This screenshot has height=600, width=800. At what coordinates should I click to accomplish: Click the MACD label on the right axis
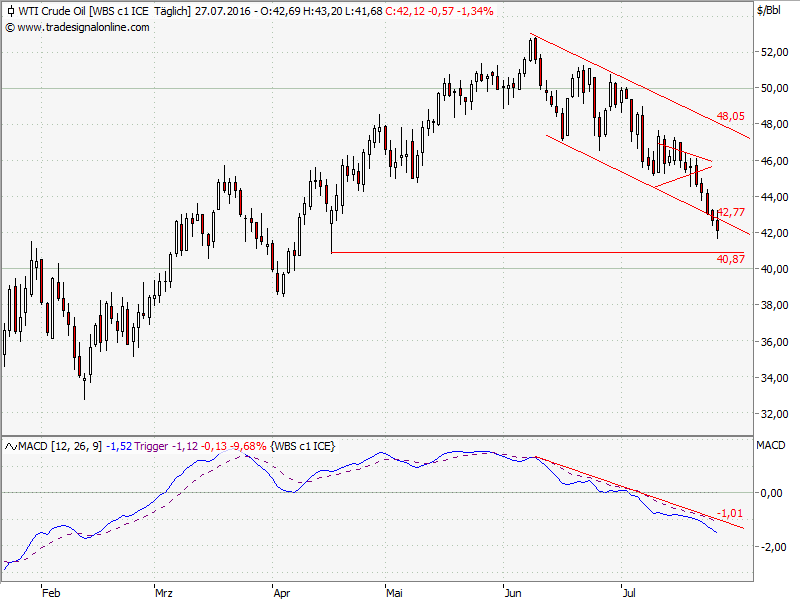pos(771,444)
